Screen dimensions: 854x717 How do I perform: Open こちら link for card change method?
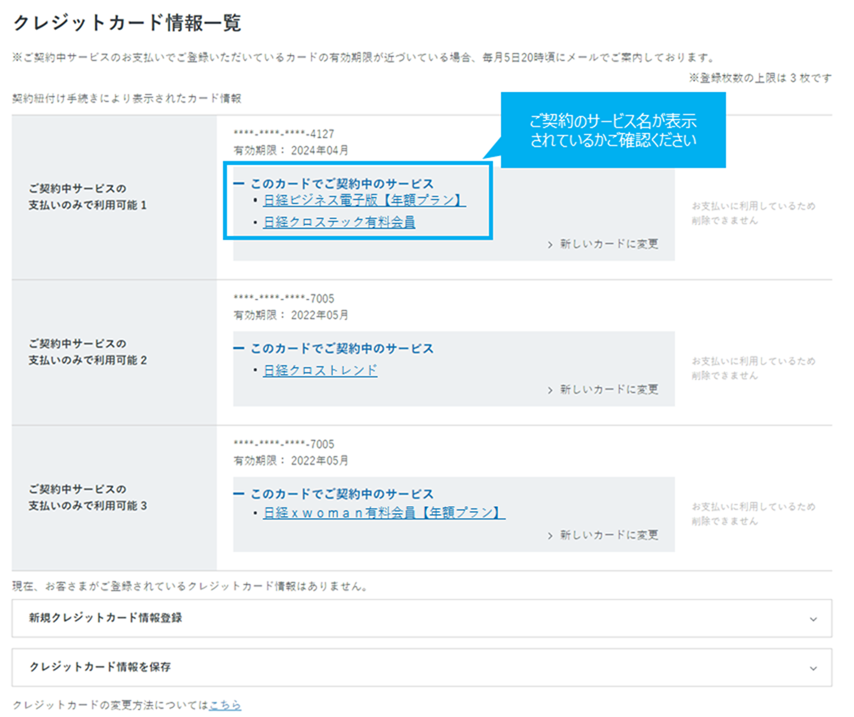[225, 705]
